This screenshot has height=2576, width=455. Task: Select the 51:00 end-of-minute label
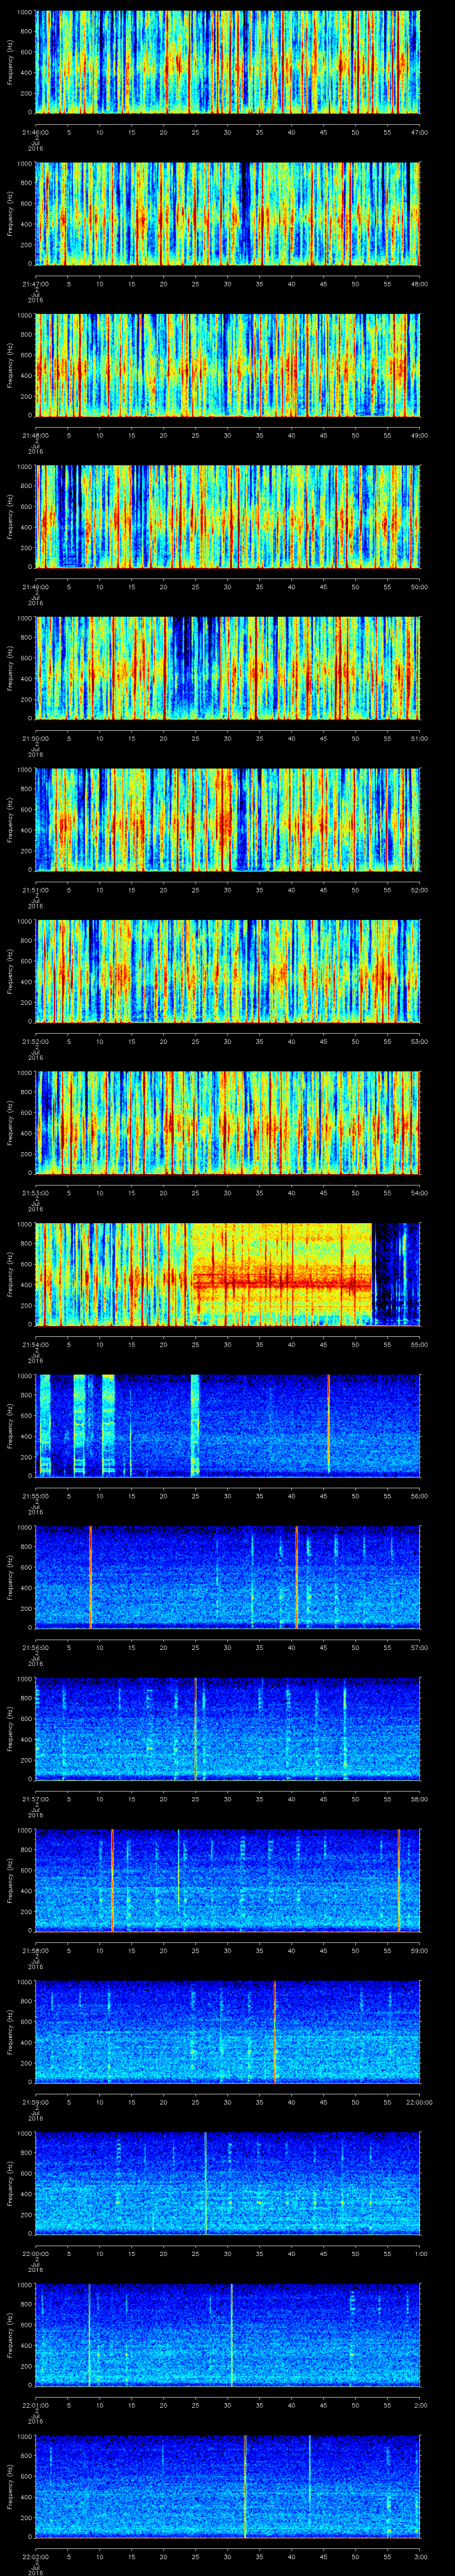[x=419, y=738]
